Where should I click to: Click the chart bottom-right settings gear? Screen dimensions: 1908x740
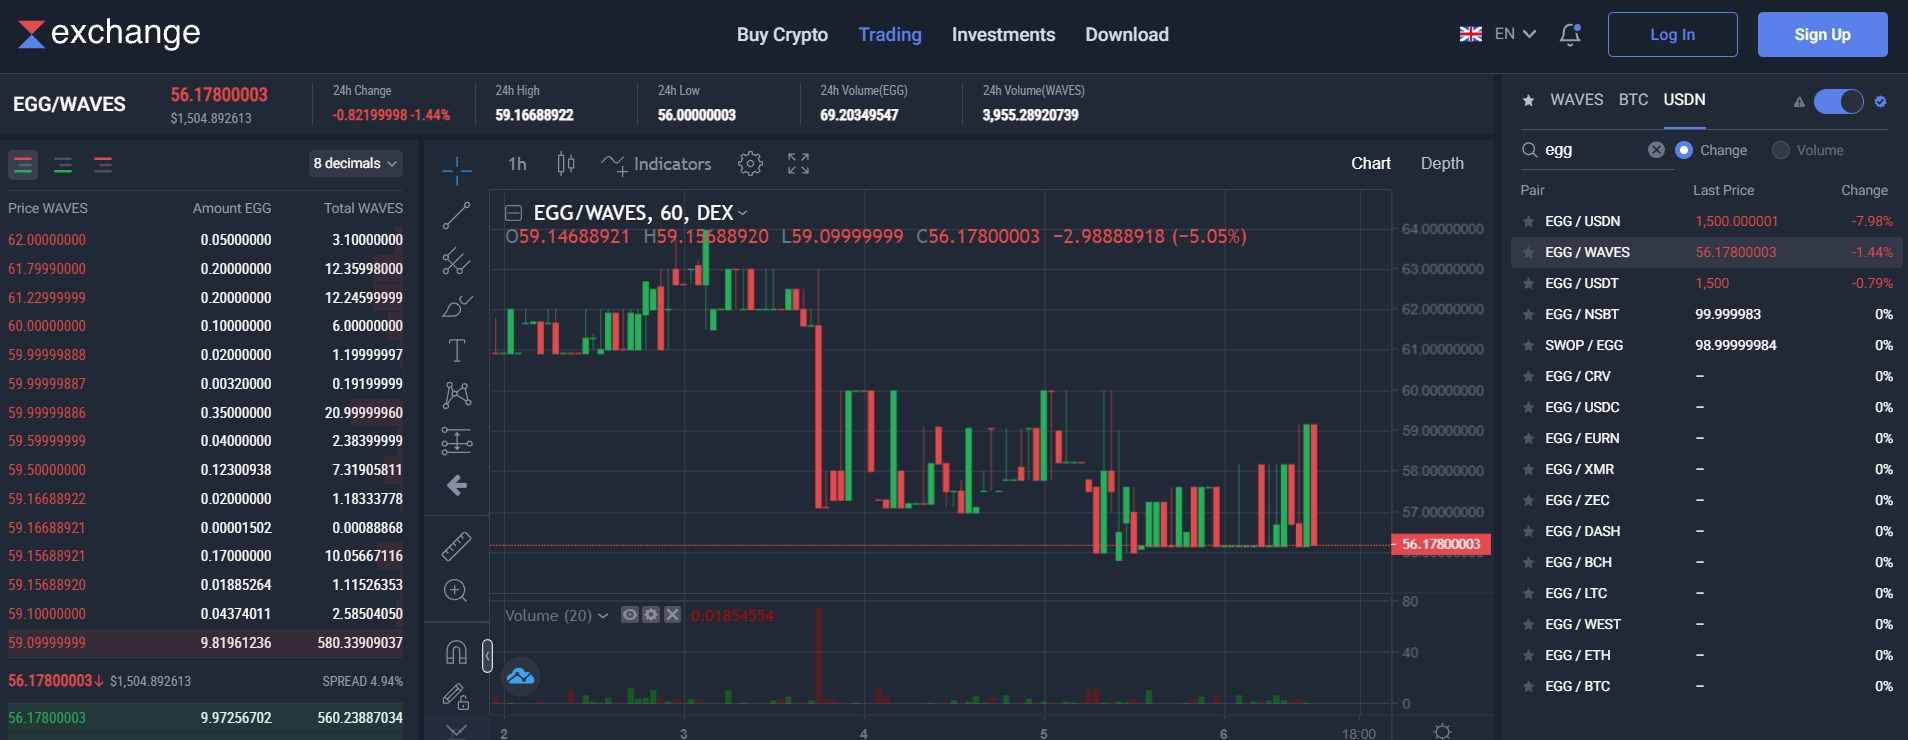coord(1442,731)
